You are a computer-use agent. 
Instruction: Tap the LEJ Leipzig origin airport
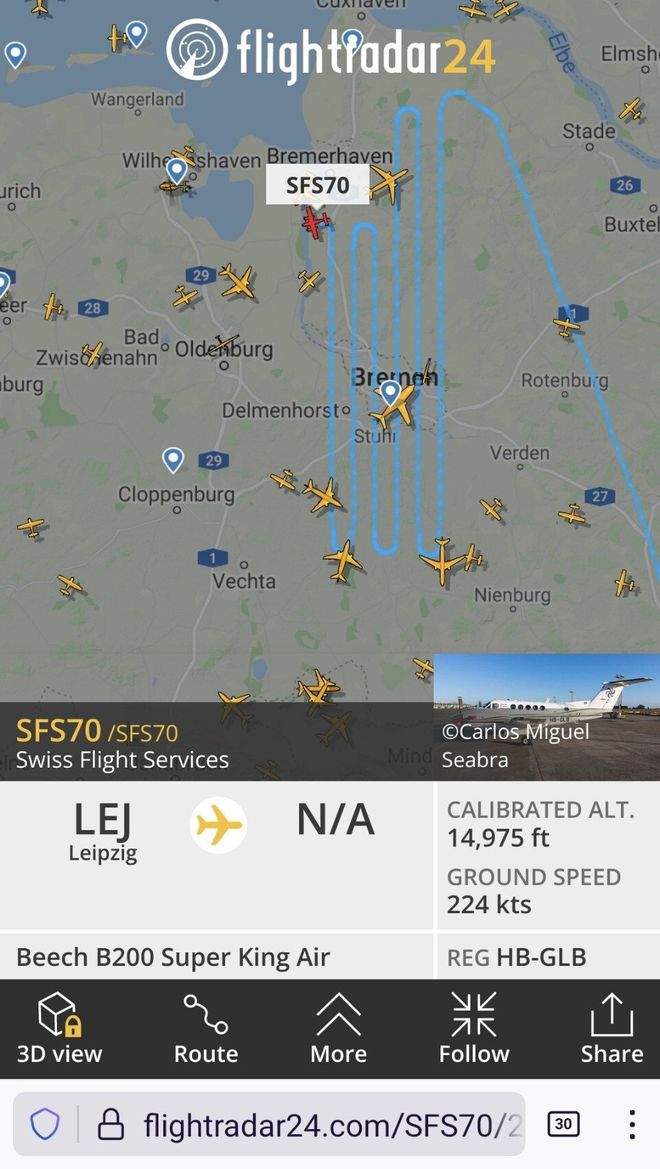click(103, 831)
